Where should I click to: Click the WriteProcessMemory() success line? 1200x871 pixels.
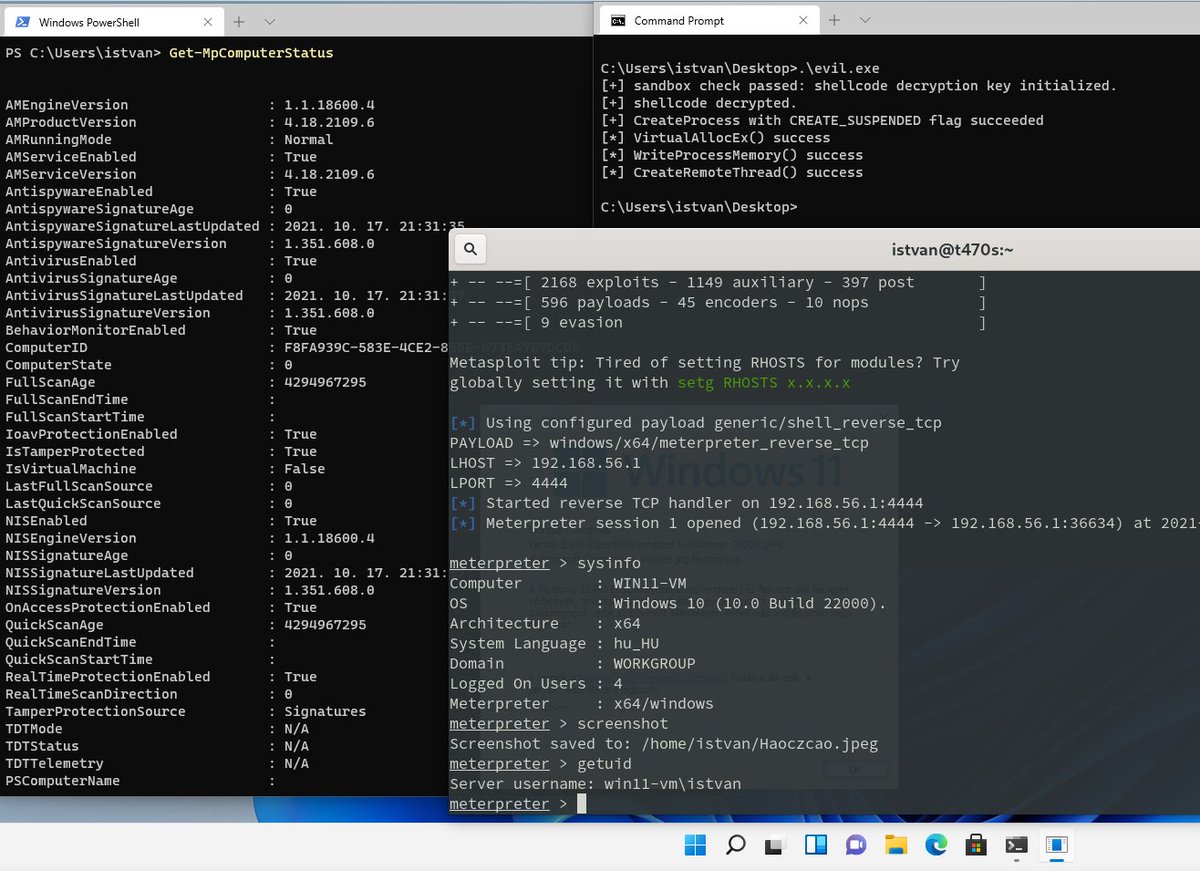point(732,155)
